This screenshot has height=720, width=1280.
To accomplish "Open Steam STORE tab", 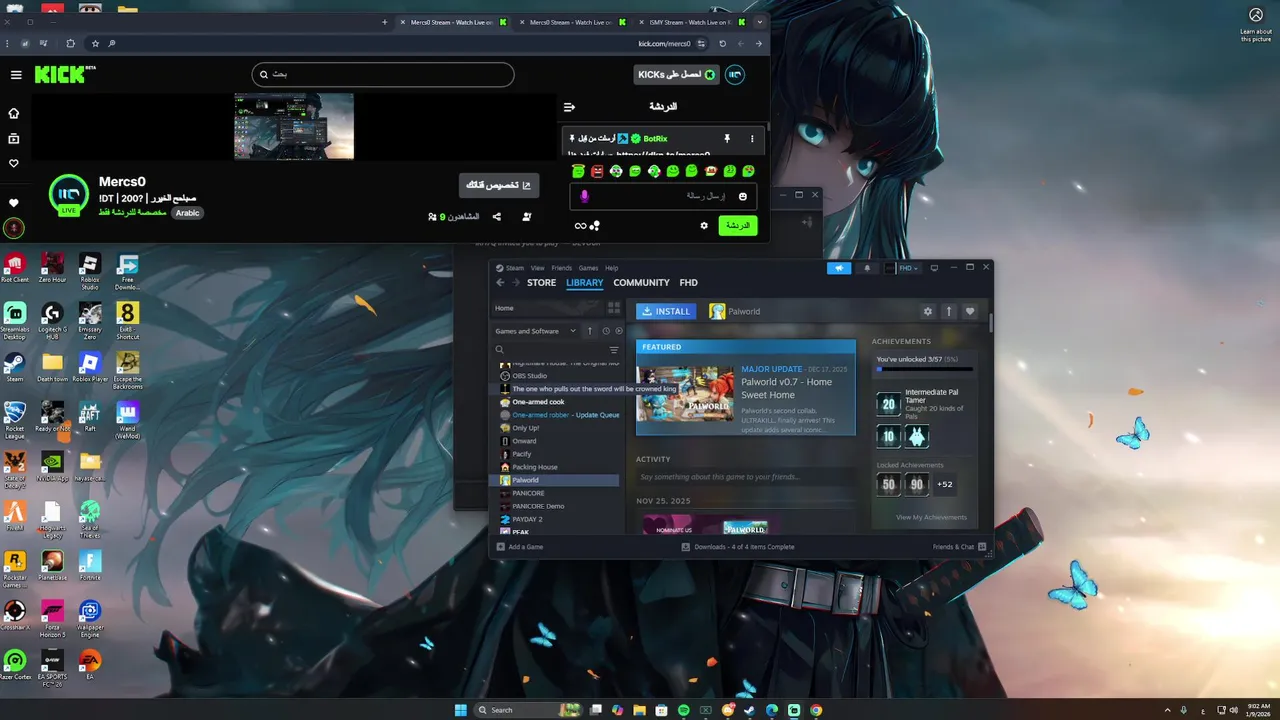I will click(541, 283).
